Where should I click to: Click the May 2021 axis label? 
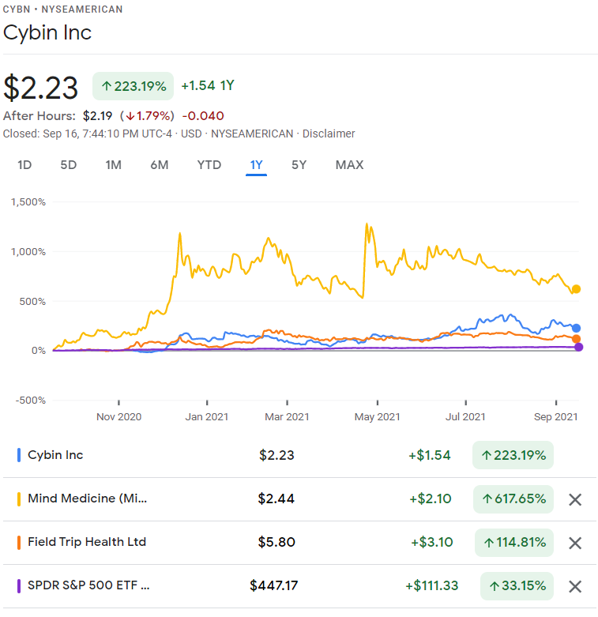[x=377, y=417]
